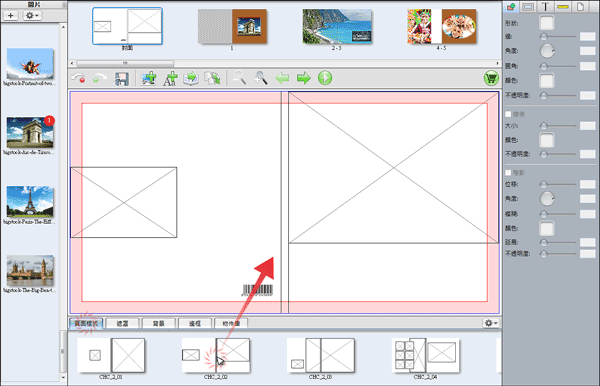The height and width of the screenshot is (386, 600).
Task: Click the redo arrow icon
Action: click(99, 78)
